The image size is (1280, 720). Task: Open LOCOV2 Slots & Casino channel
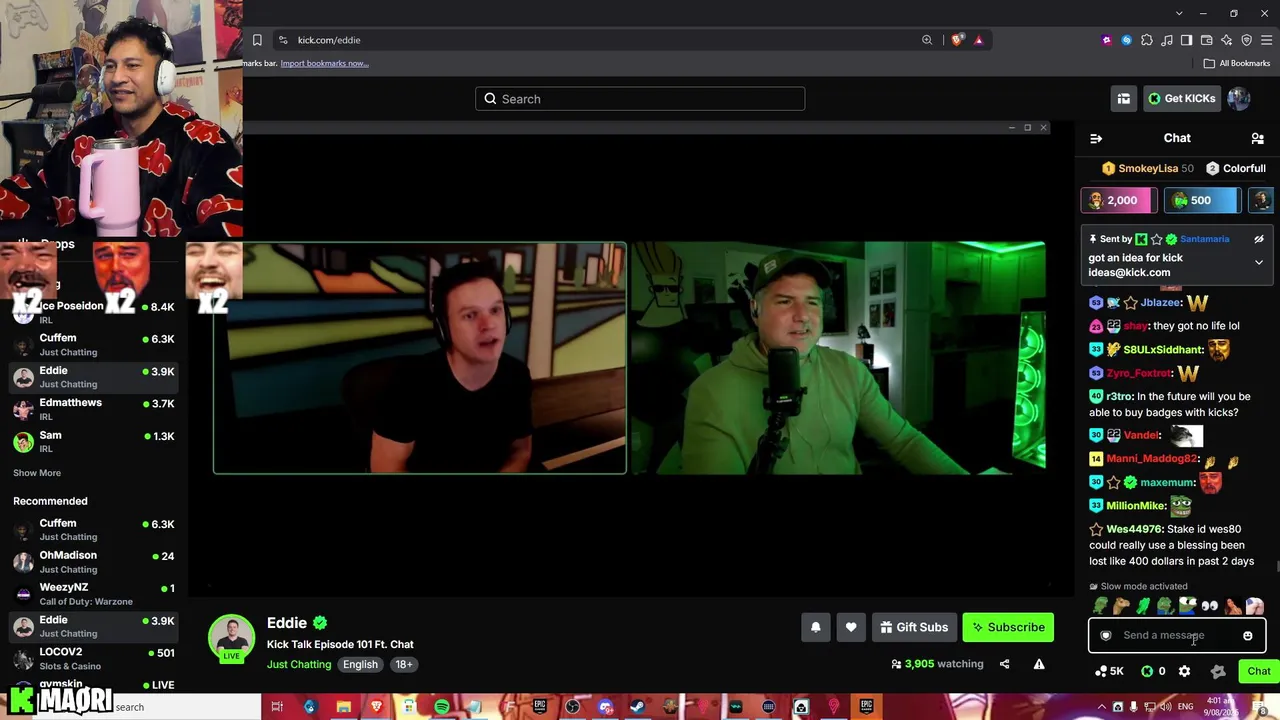[x=94, y=658]
